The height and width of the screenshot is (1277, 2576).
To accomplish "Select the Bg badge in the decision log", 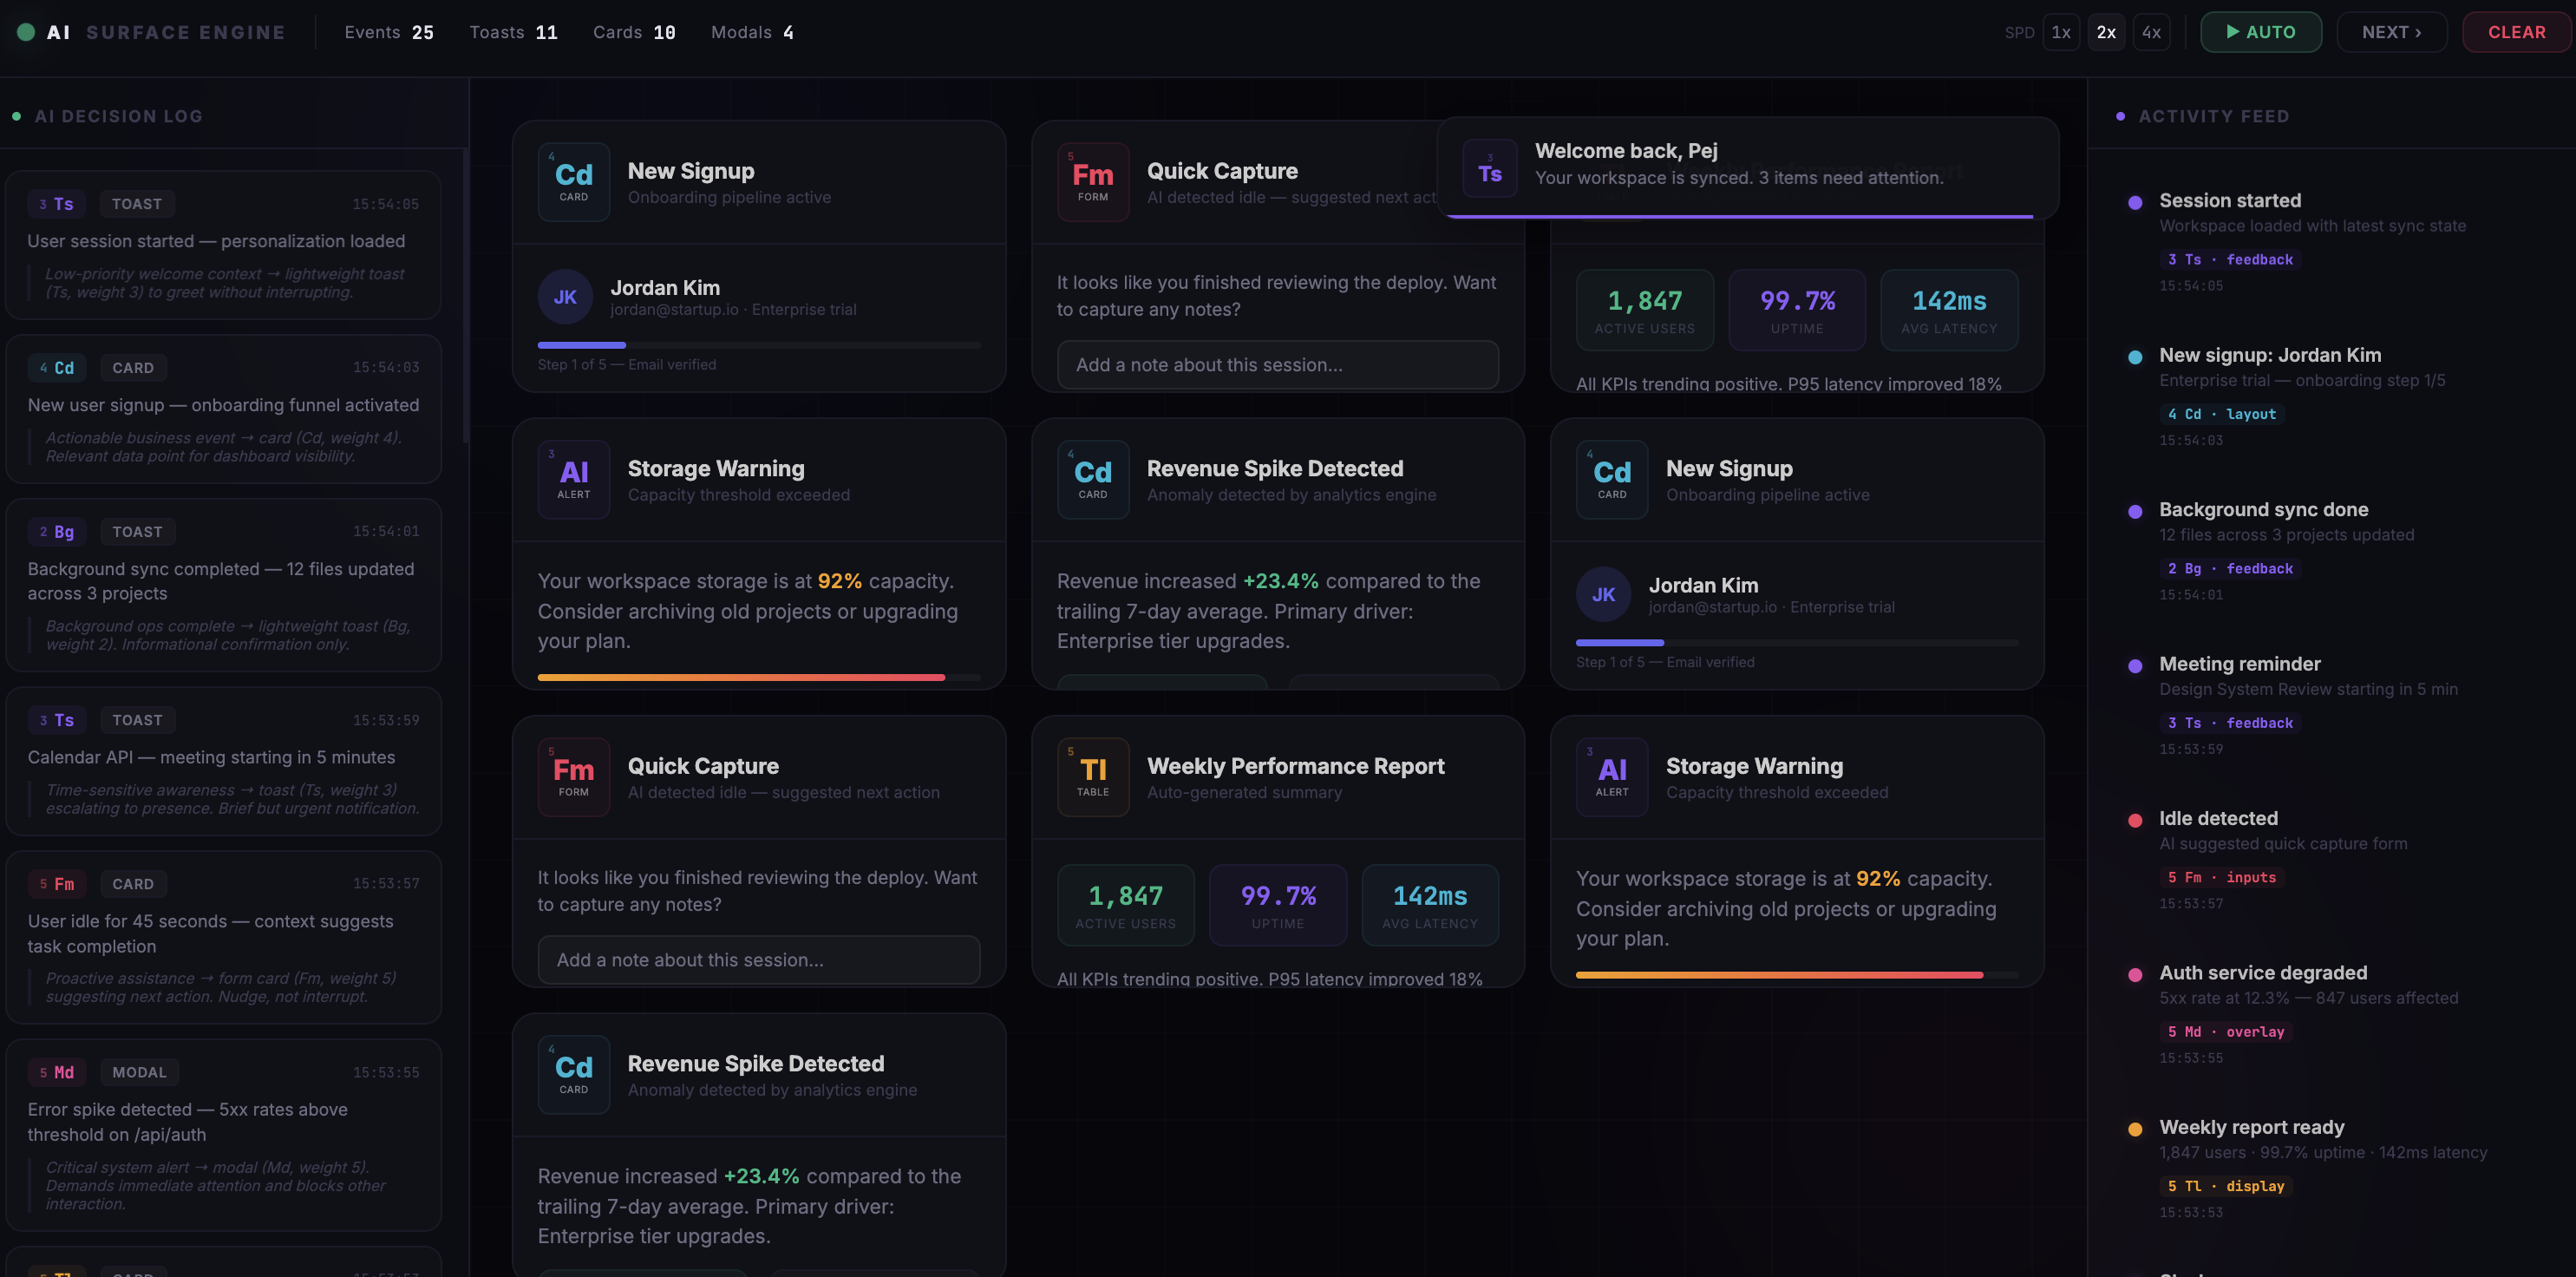I will point(56,532).
